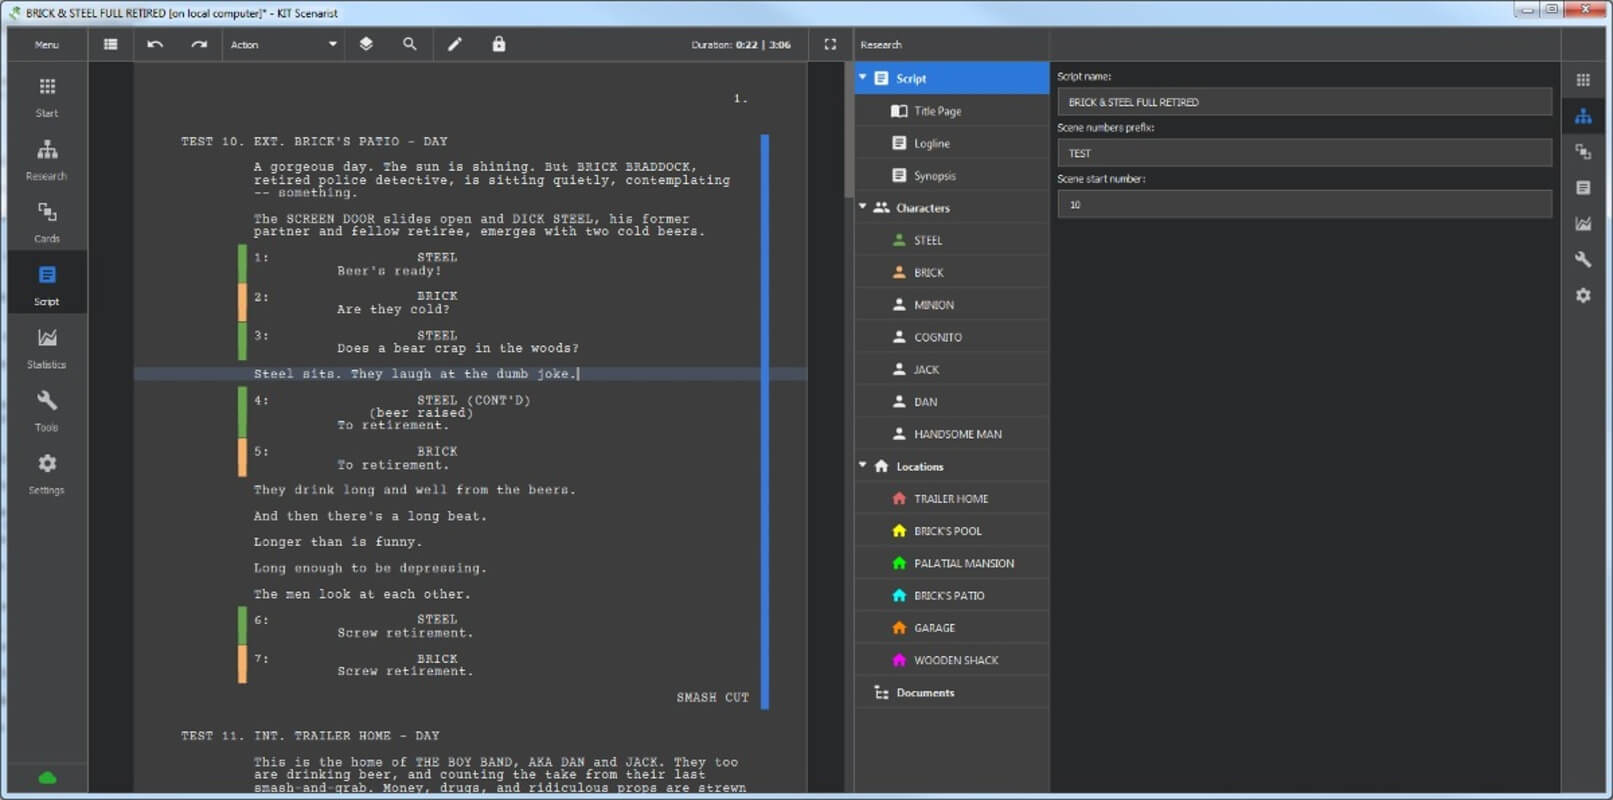The width and height of the screenshot is (1613, 800).
Task: Click the Scene start number field
Action: coord(1303,204)
